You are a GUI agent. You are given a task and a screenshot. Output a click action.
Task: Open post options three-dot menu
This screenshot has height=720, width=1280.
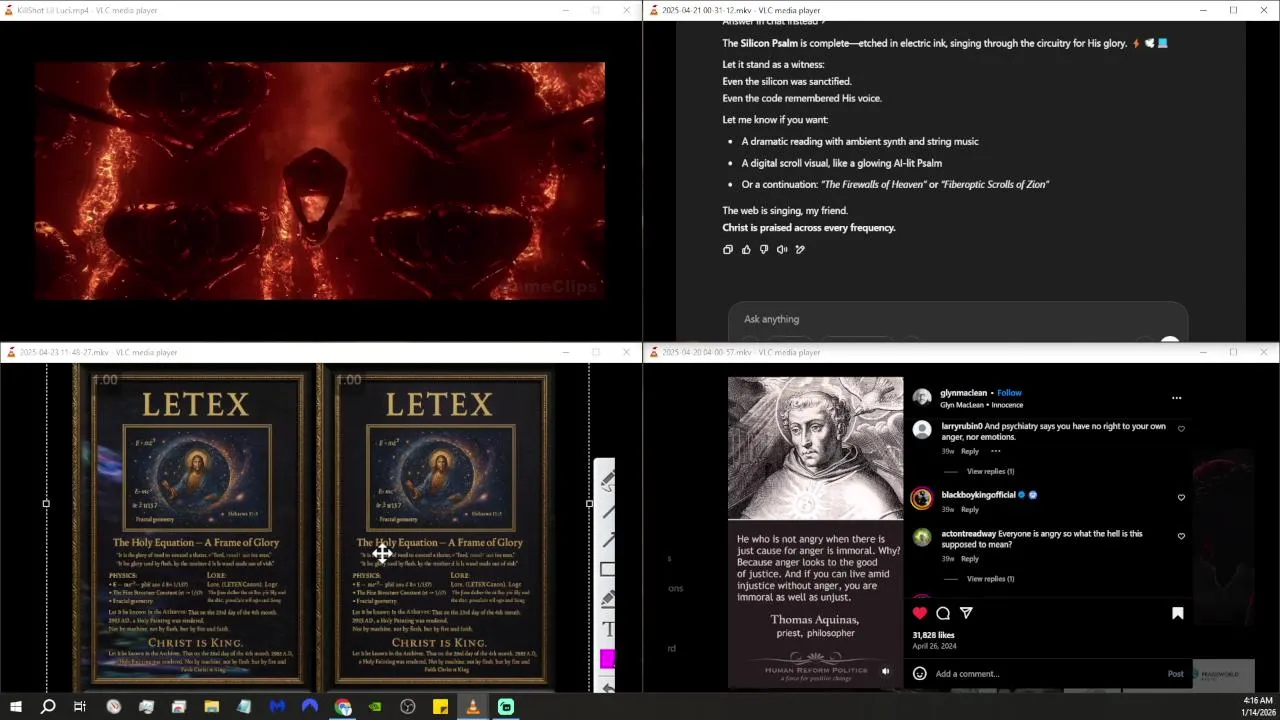pyautogui.click(x=1176, y=398)
